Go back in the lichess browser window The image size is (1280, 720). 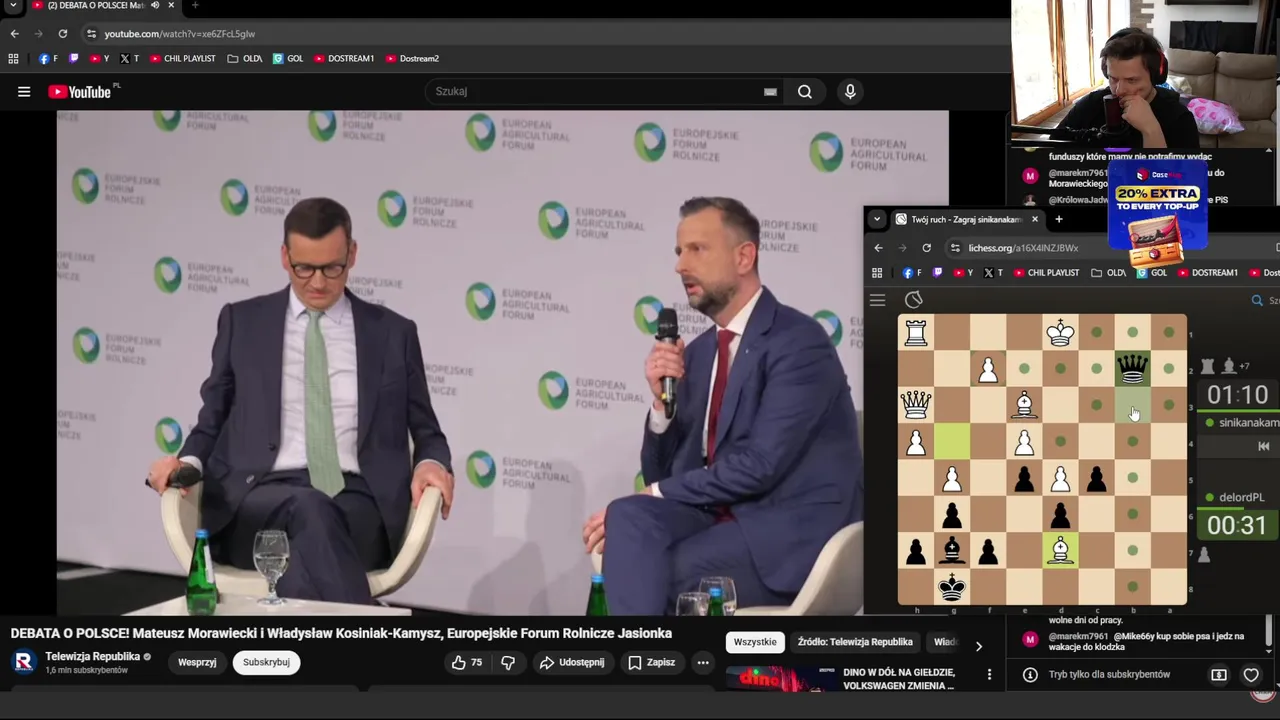click(878, 248)
